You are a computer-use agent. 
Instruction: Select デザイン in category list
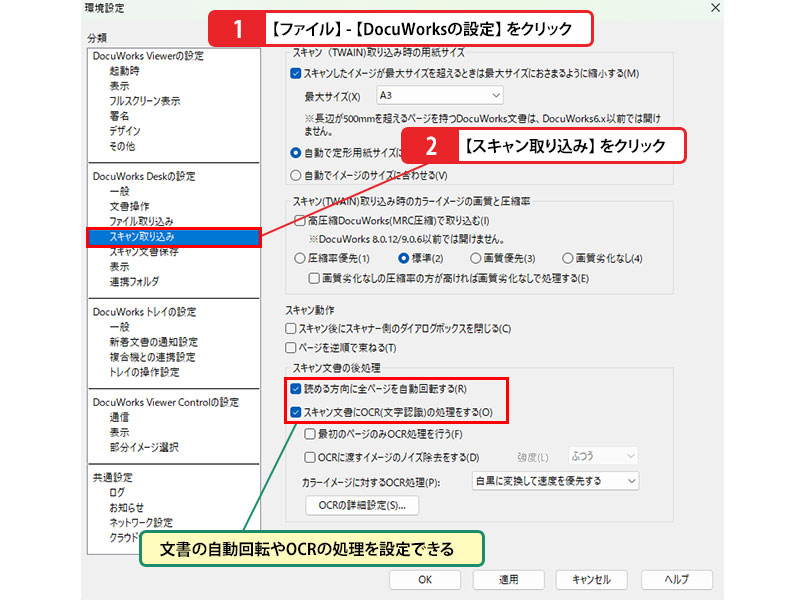(x=125, y=131)
